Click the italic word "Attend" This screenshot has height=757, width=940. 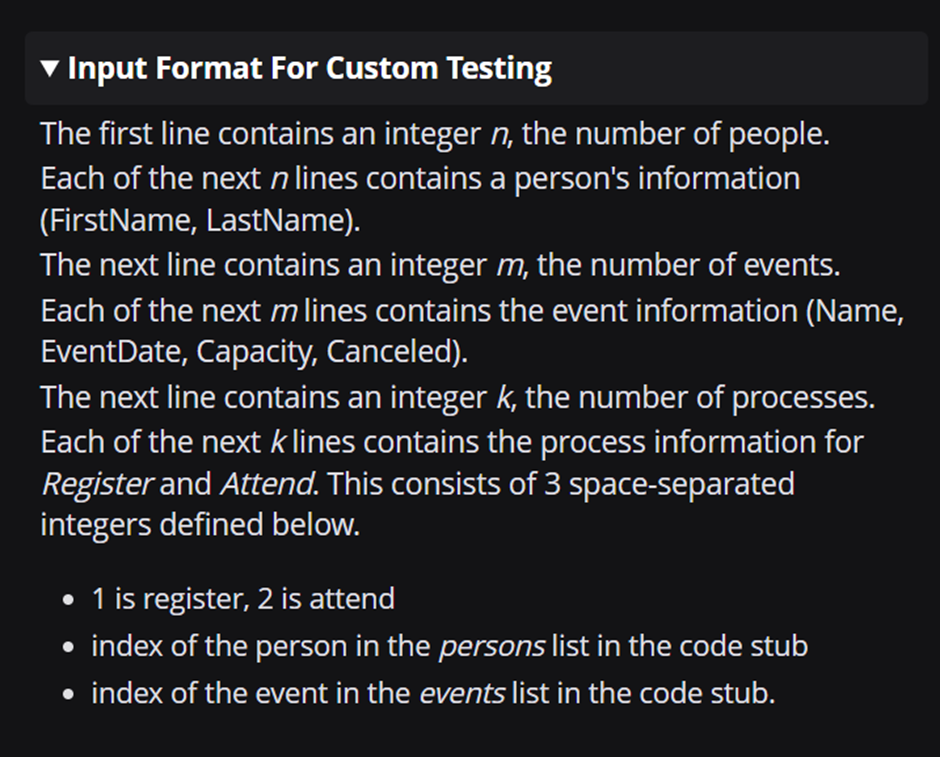[x=266, y=484]
